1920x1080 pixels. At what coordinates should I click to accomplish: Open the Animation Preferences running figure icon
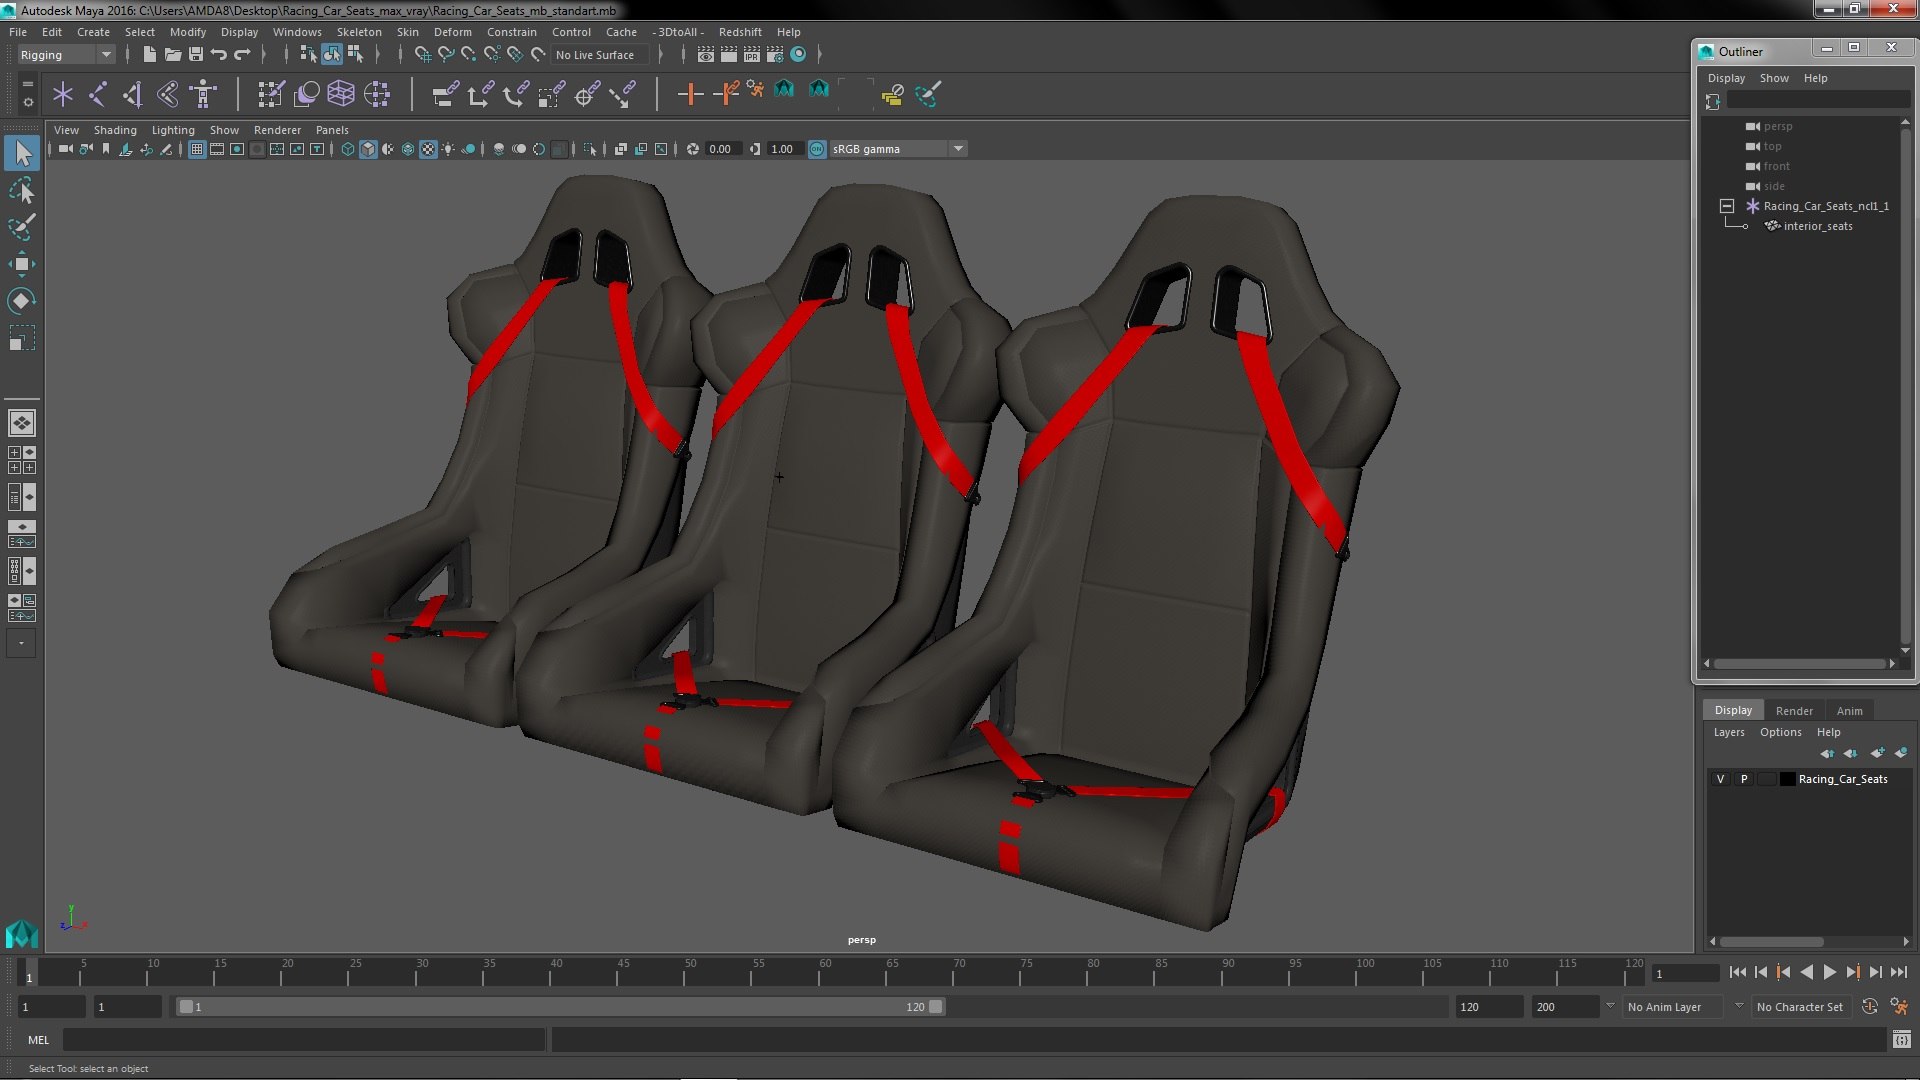[1899, 1007]
